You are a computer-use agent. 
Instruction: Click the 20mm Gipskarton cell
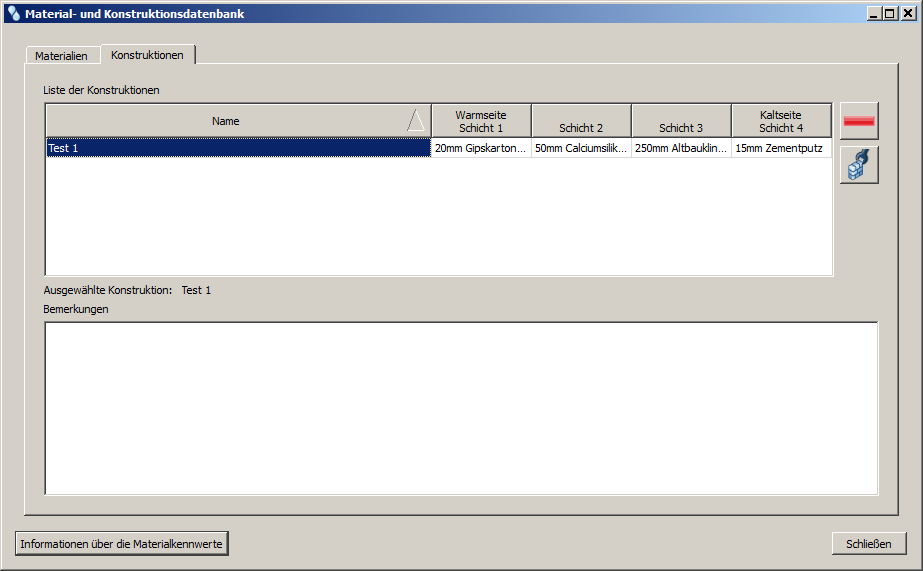point(481,148)
